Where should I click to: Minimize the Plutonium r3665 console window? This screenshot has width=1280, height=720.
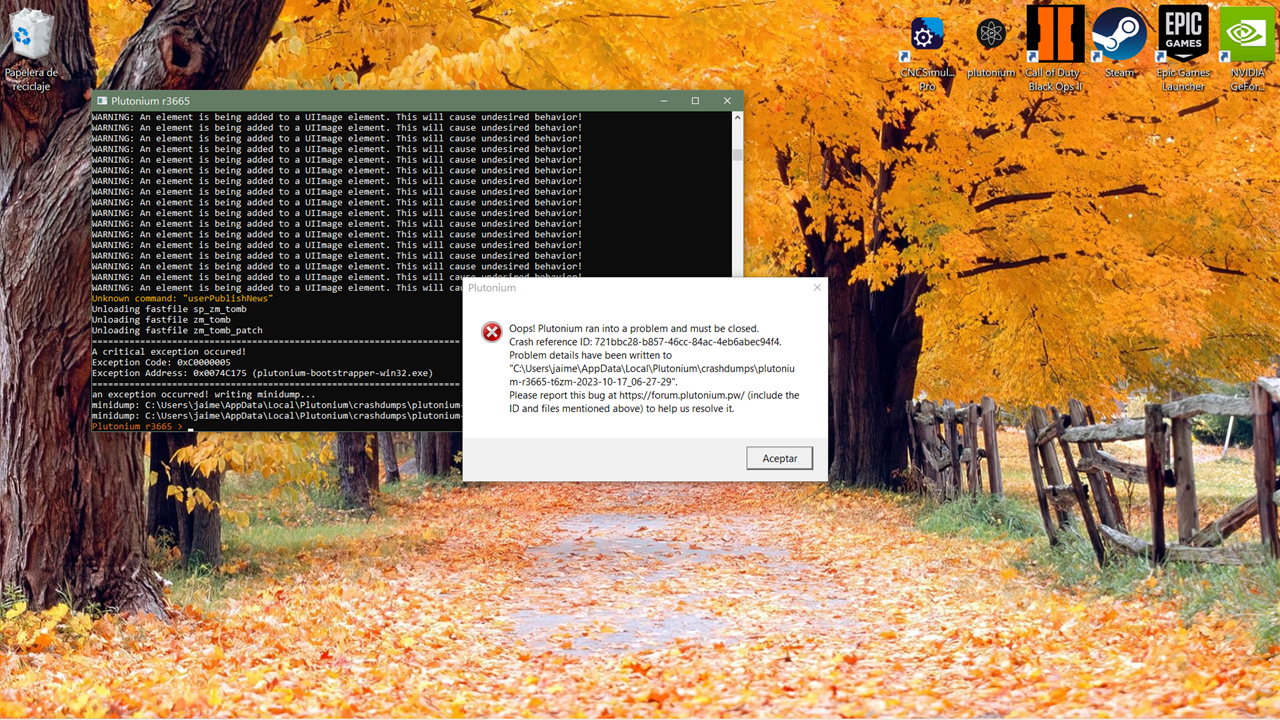(664, 101)
